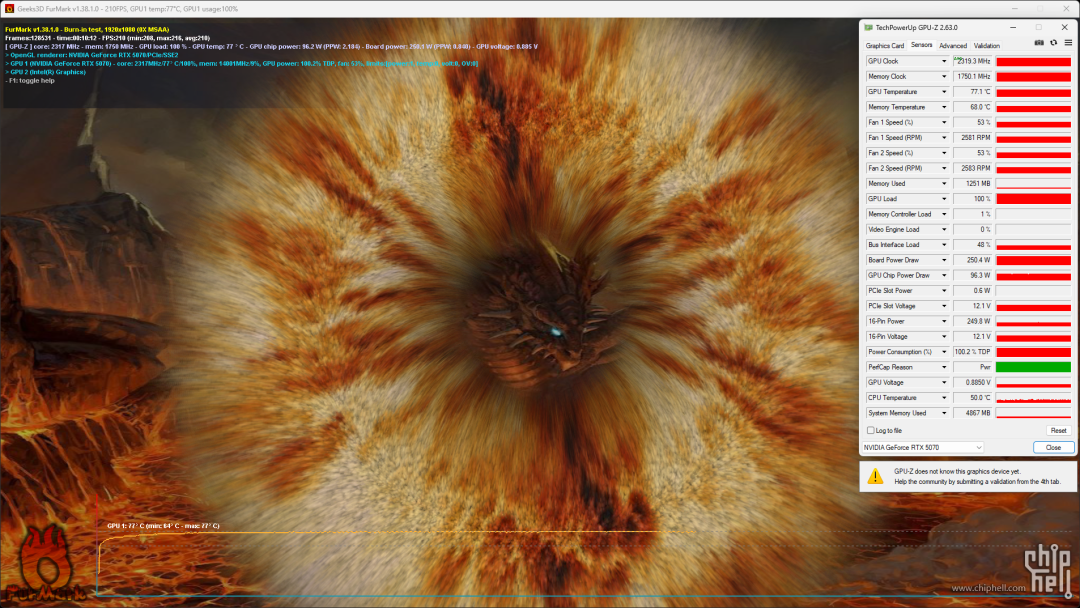Select the Sensors tab
The width and height of the screenshot is (1080, 608).
point(921,45)
